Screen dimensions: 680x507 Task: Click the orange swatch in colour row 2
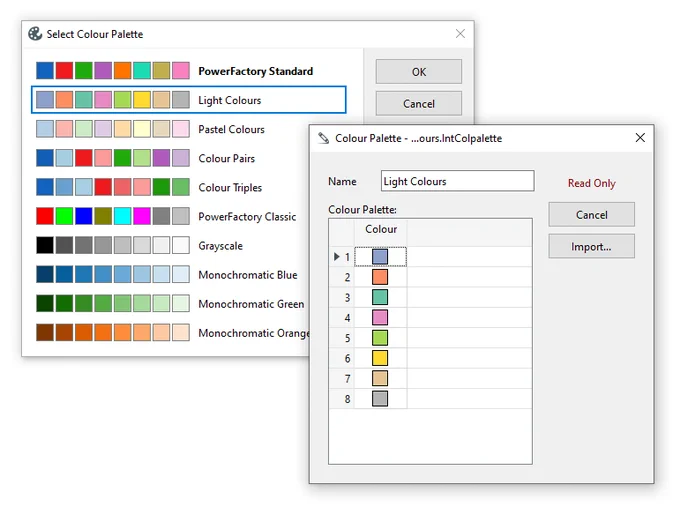pyautogui.click(x=380, y=277)
